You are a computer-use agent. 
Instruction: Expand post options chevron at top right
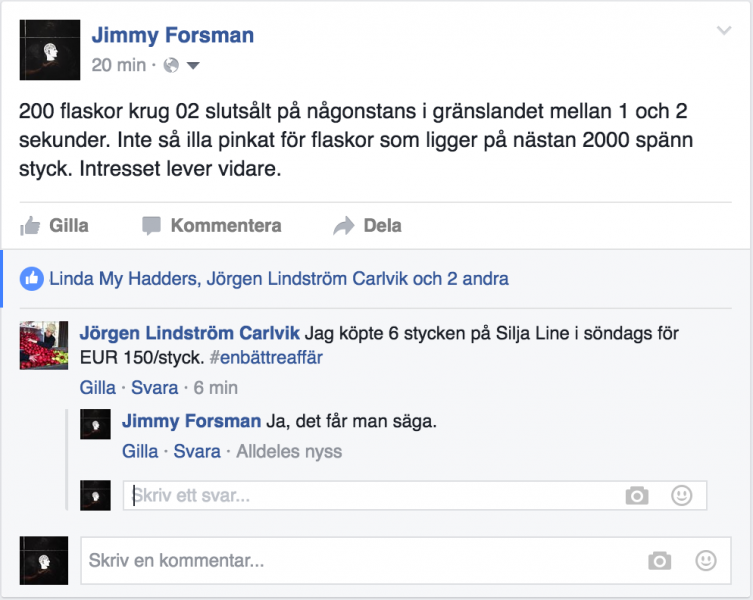724,32
